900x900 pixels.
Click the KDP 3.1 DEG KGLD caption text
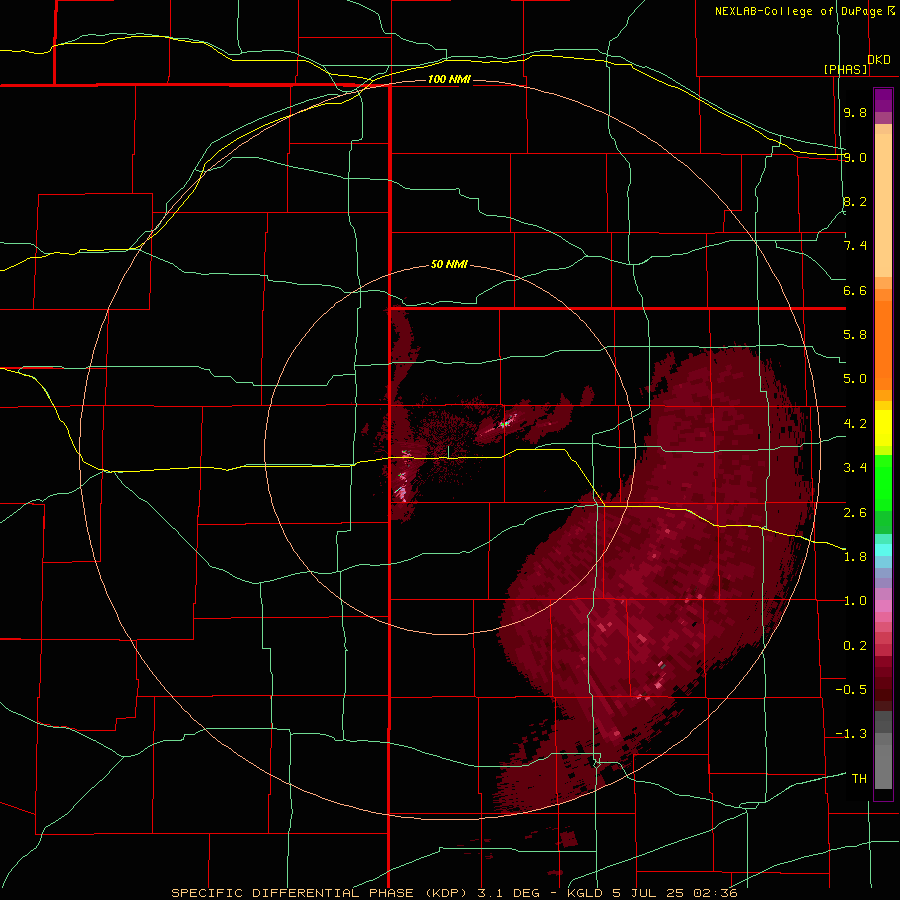[x=455, y=893]
